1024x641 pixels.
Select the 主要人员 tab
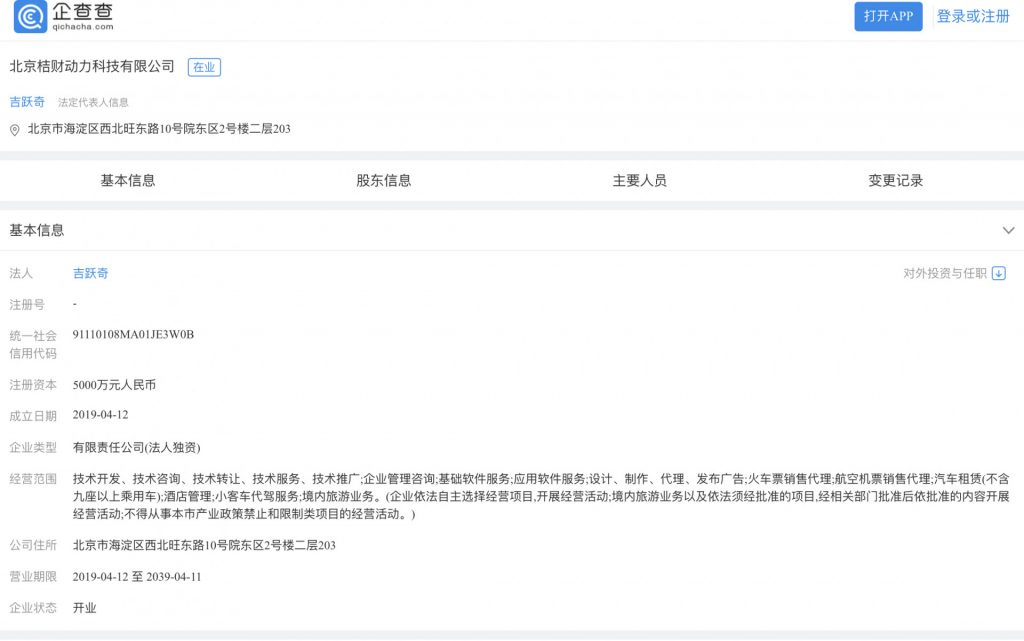(640, 181)
